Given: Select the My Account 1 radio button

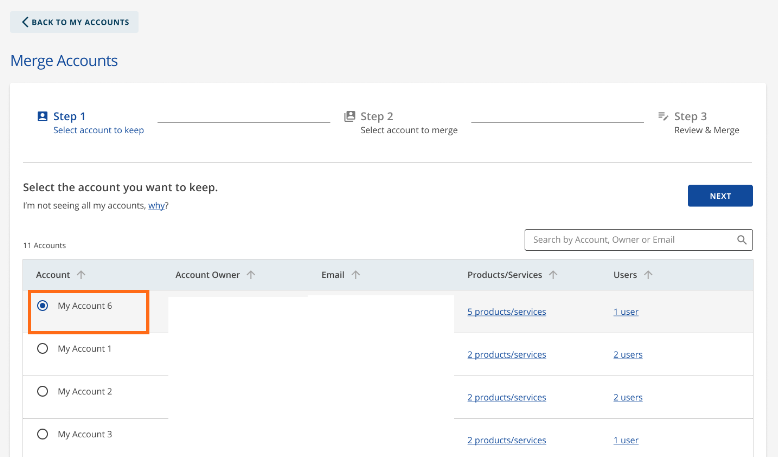Looking at the screenshot, I should (x=42, y=349).
